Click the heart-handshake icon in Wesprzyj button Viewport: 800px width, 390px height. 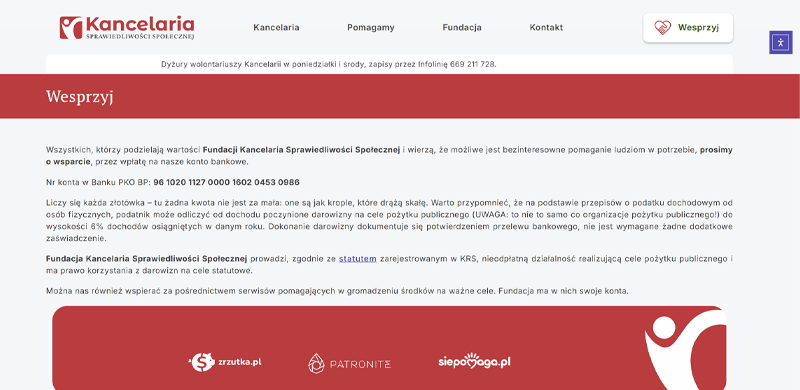662,28
